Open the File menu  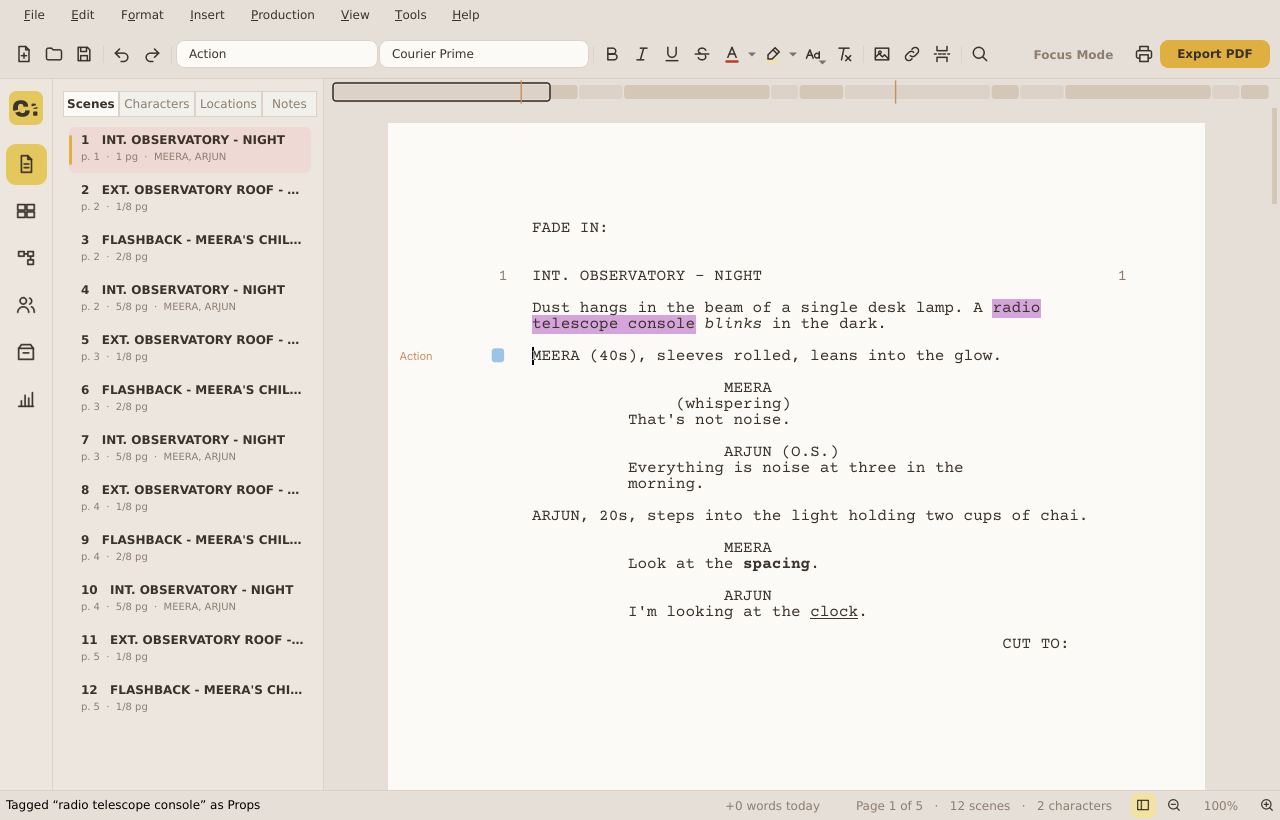[34, 15]
